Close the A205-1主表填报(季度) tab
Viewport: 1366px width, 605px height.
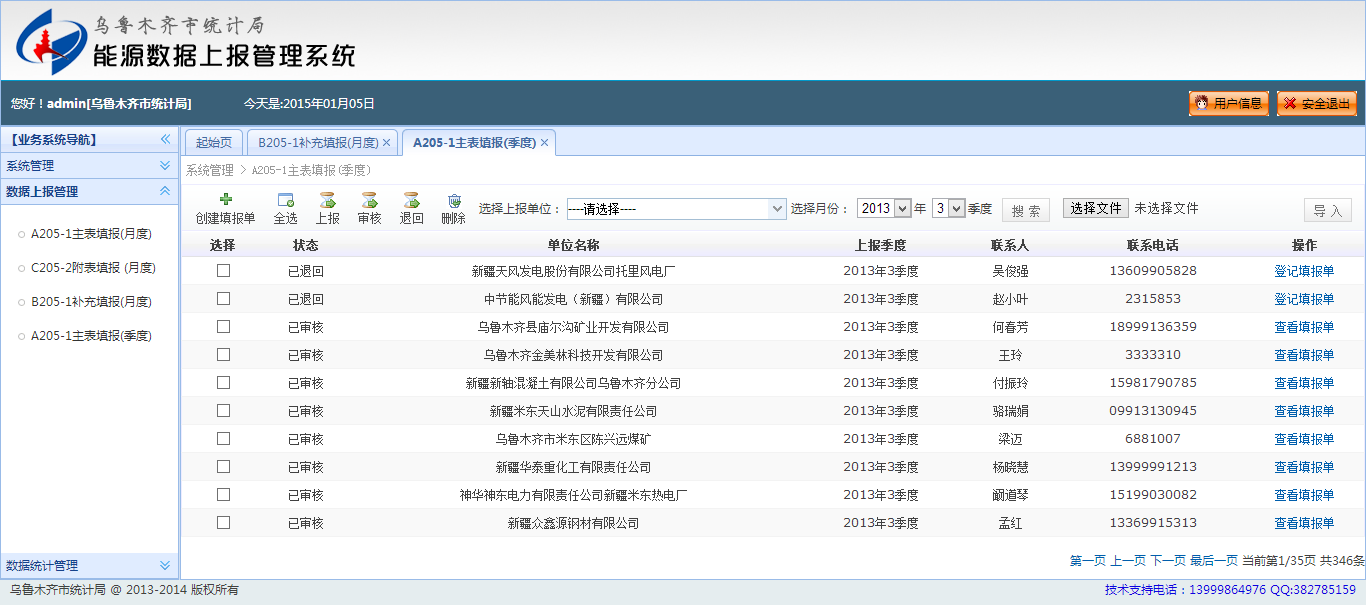tap(544, 143)
